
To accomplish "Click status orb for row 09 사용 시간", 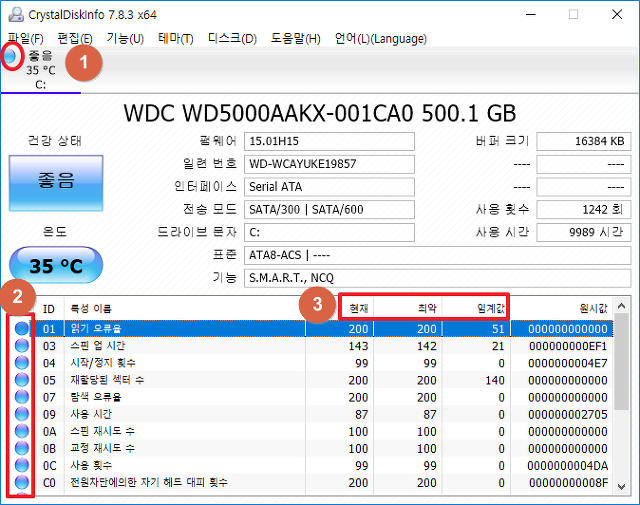I will tap(22, 414).
